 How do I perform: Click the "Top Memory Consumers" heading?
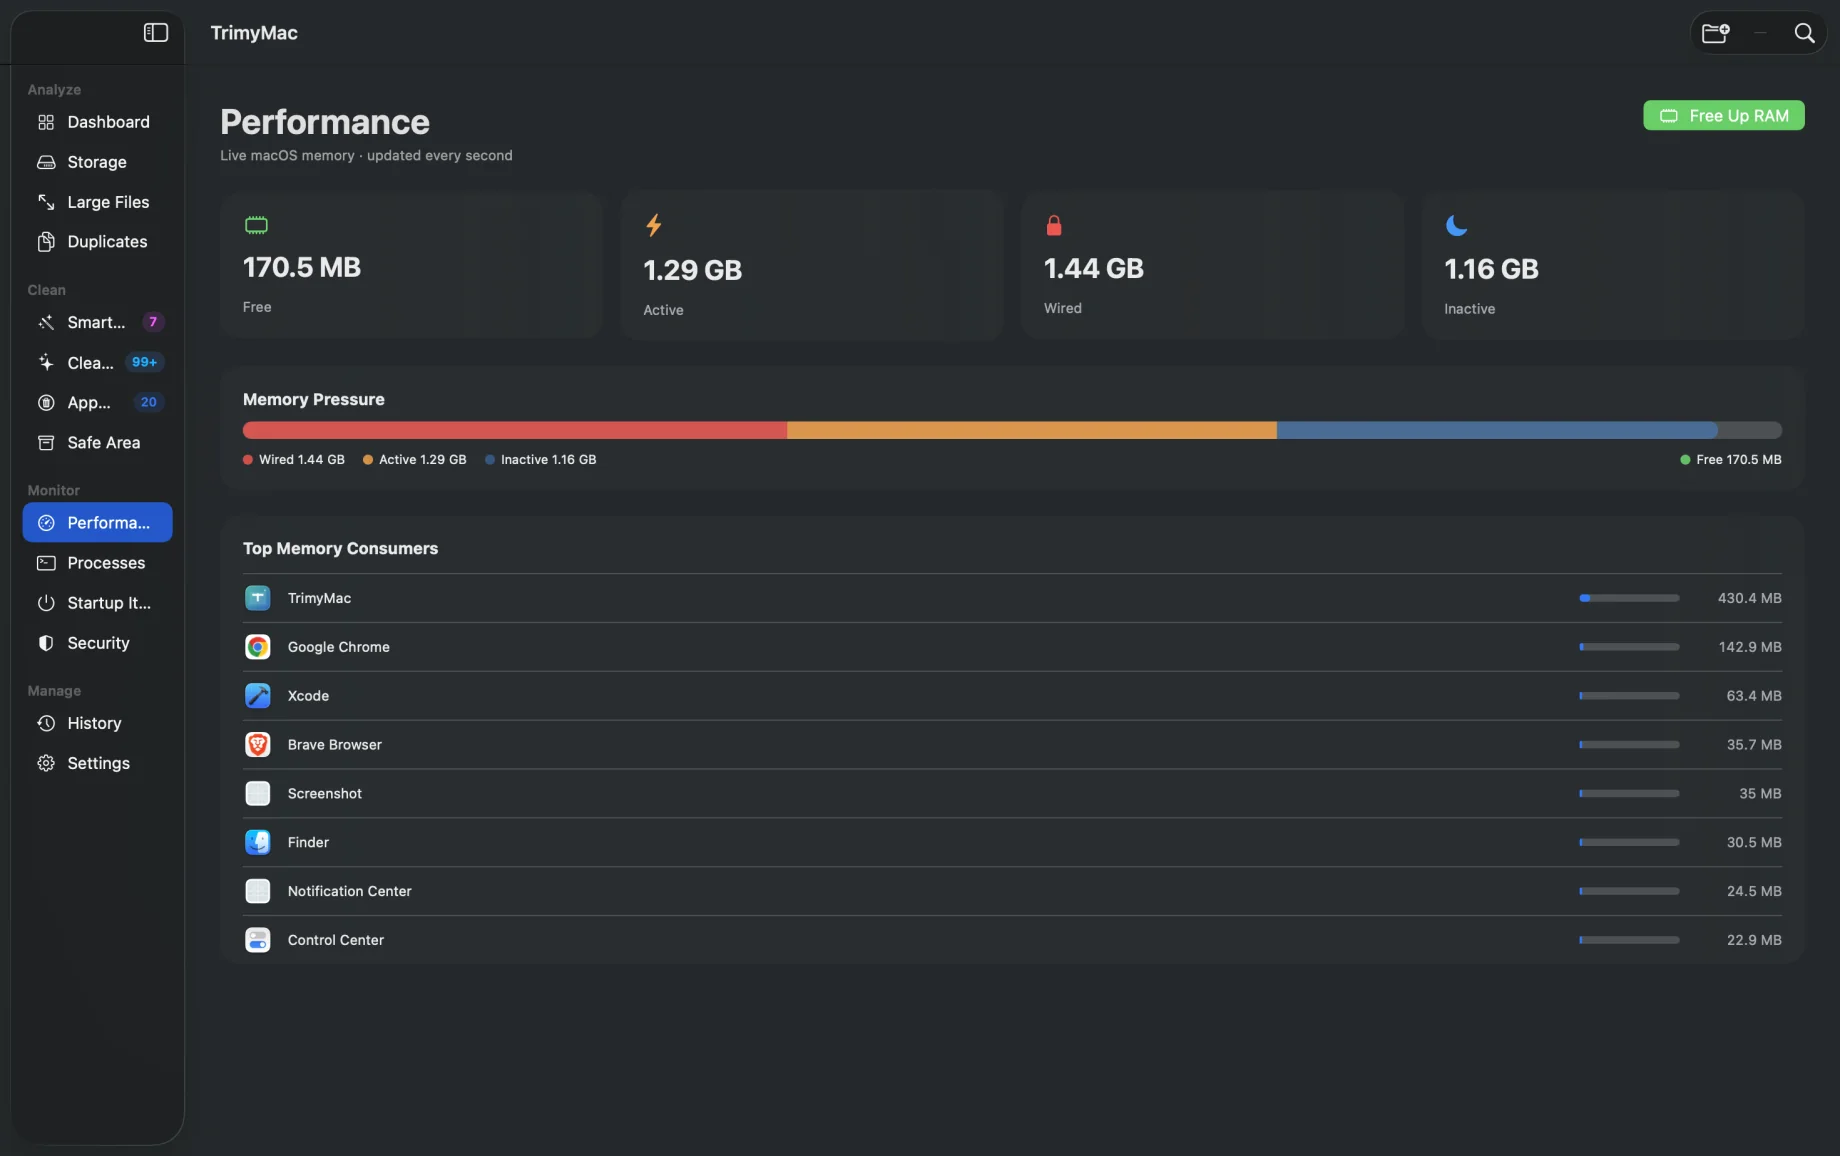point(340,549)
